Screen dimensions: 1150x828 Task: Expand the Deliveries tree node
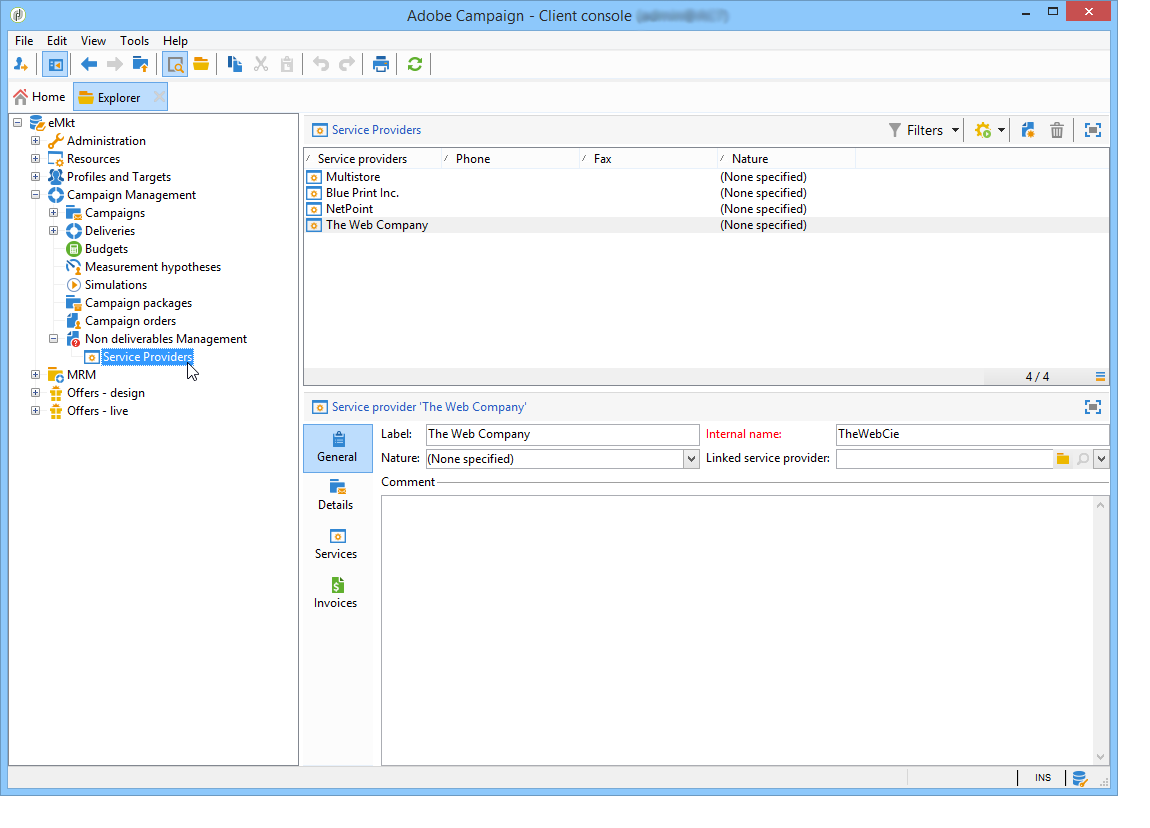coord(54,231)
